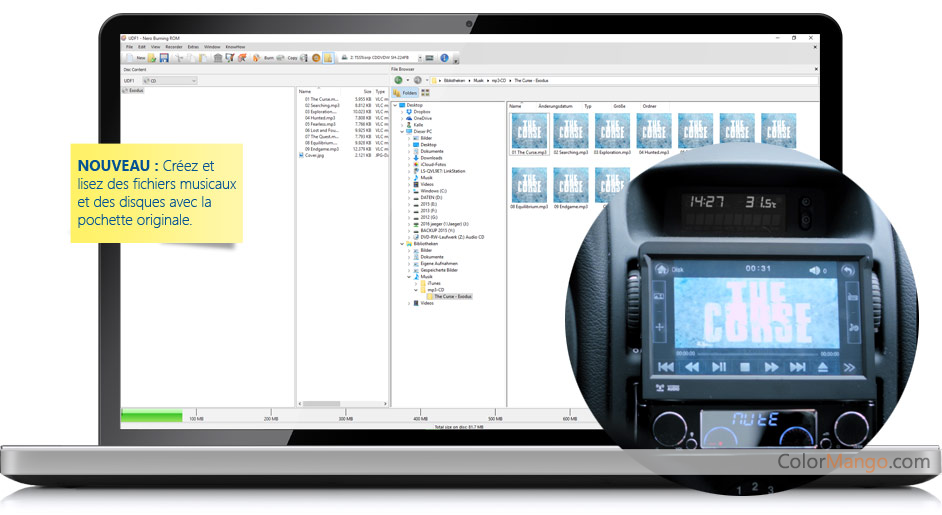The width and height of the screenshot is (942, 515).
Task: Click the car stereo playback progress bar
Action: 758,354
